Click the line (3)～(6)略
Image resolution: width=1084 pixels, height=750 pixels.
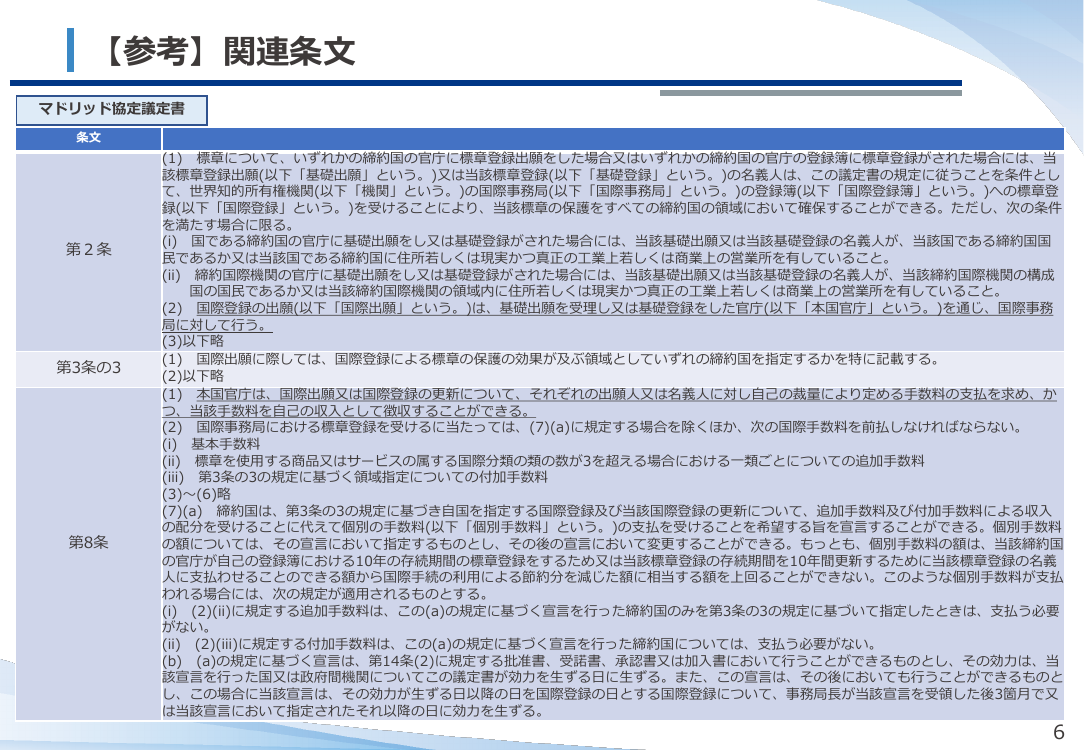196,494
